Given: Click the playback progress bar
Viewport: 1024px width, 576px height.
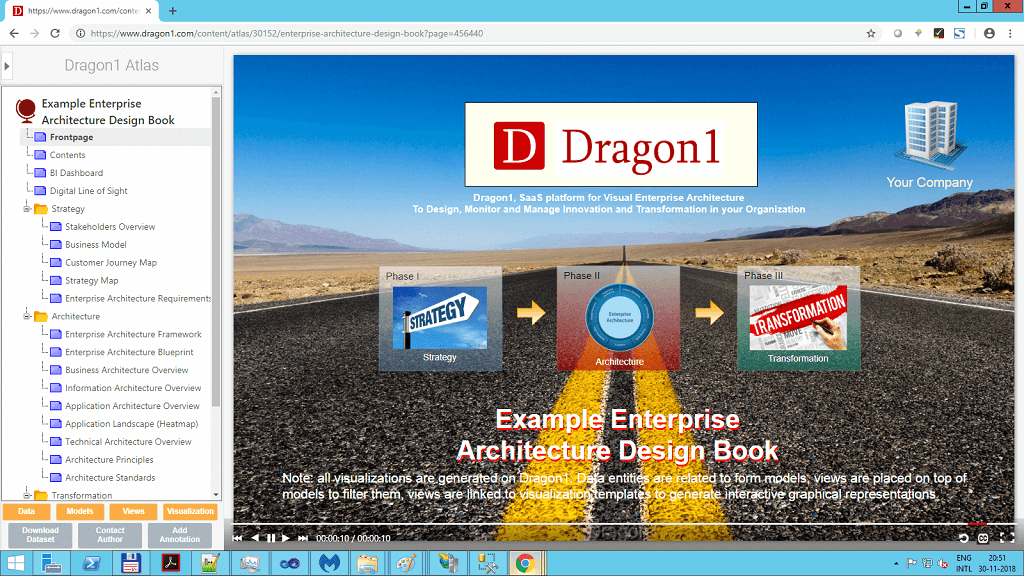Looking at the screenshot, I should click(x=624, y=524).
